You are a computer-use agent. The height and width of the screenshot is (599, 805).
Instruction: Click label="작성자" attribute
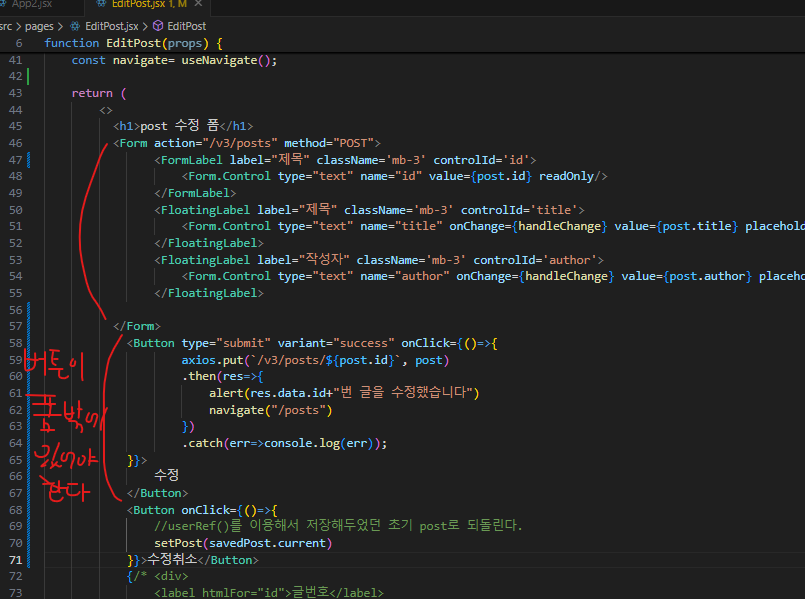(303, 260)
